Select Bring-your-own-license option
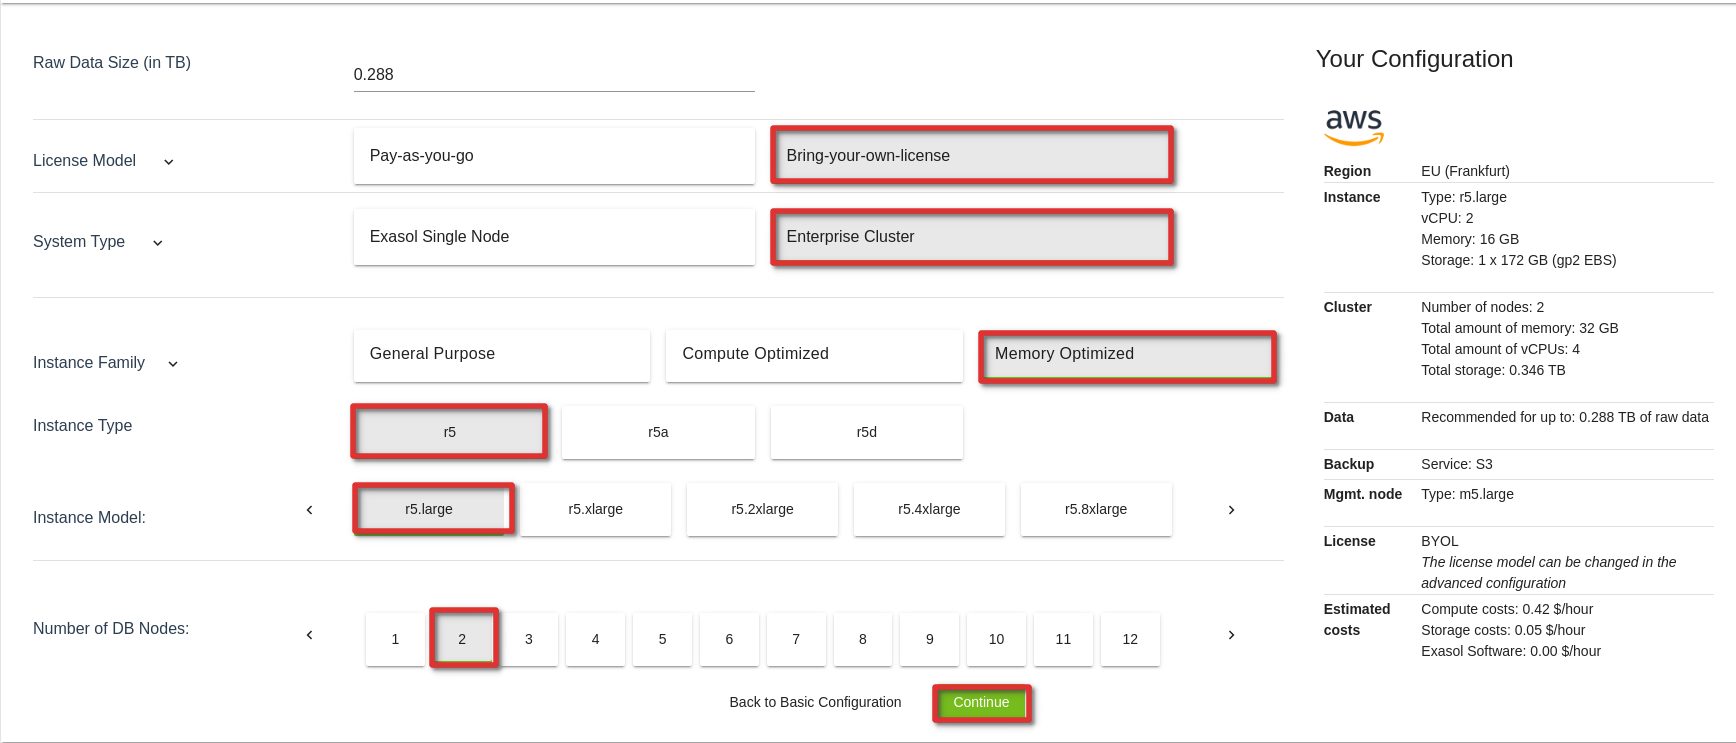This screenshot has height=743, width=1736. (x=971, y=156)
